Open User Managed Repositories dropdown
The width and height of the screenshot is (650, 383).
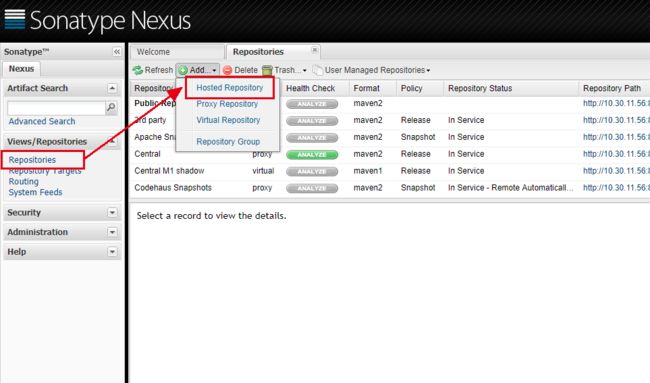[x=371, y=70]
